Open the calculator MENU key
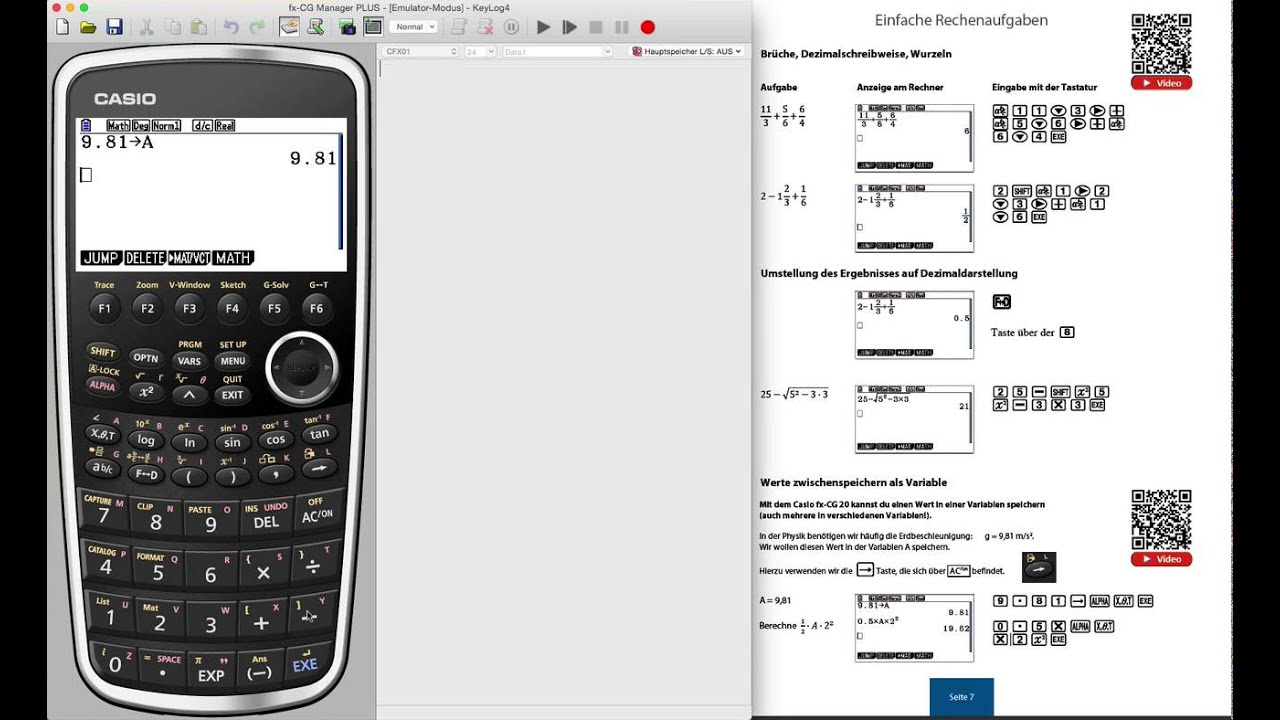 click(233, 361)
